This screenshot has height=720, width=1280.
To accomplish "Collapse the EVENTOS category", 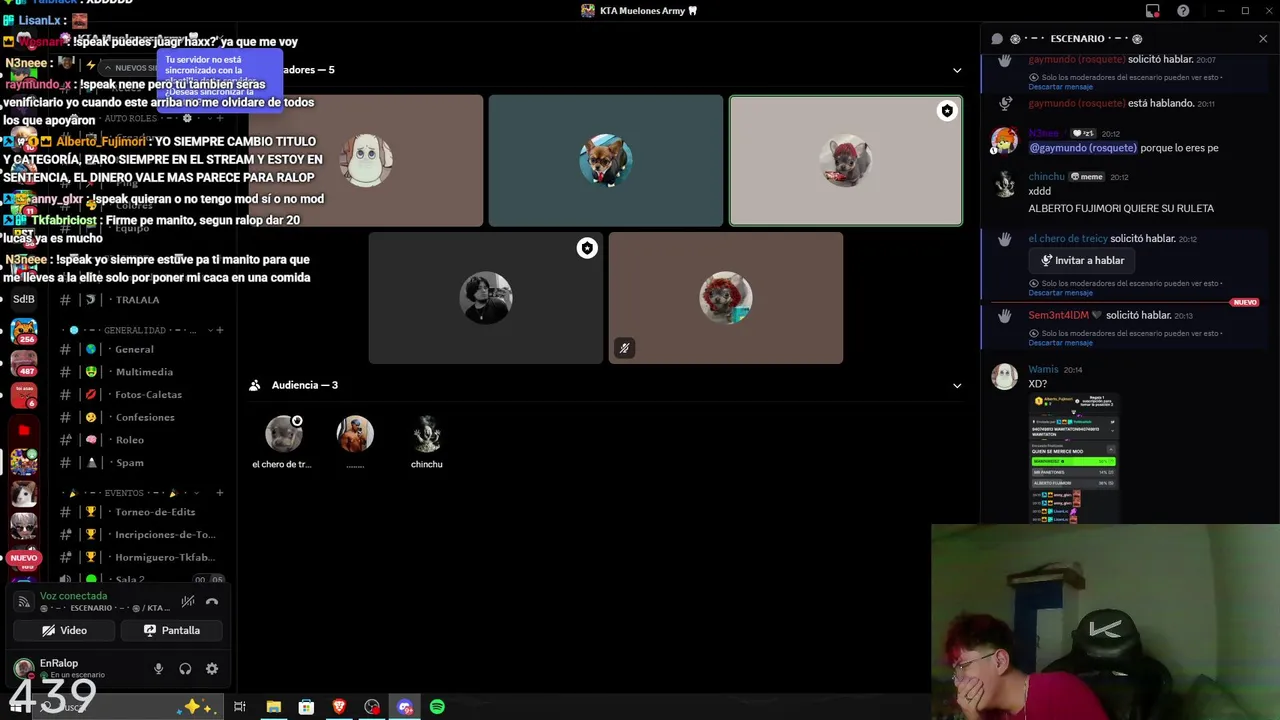I will tap(125, 493).
